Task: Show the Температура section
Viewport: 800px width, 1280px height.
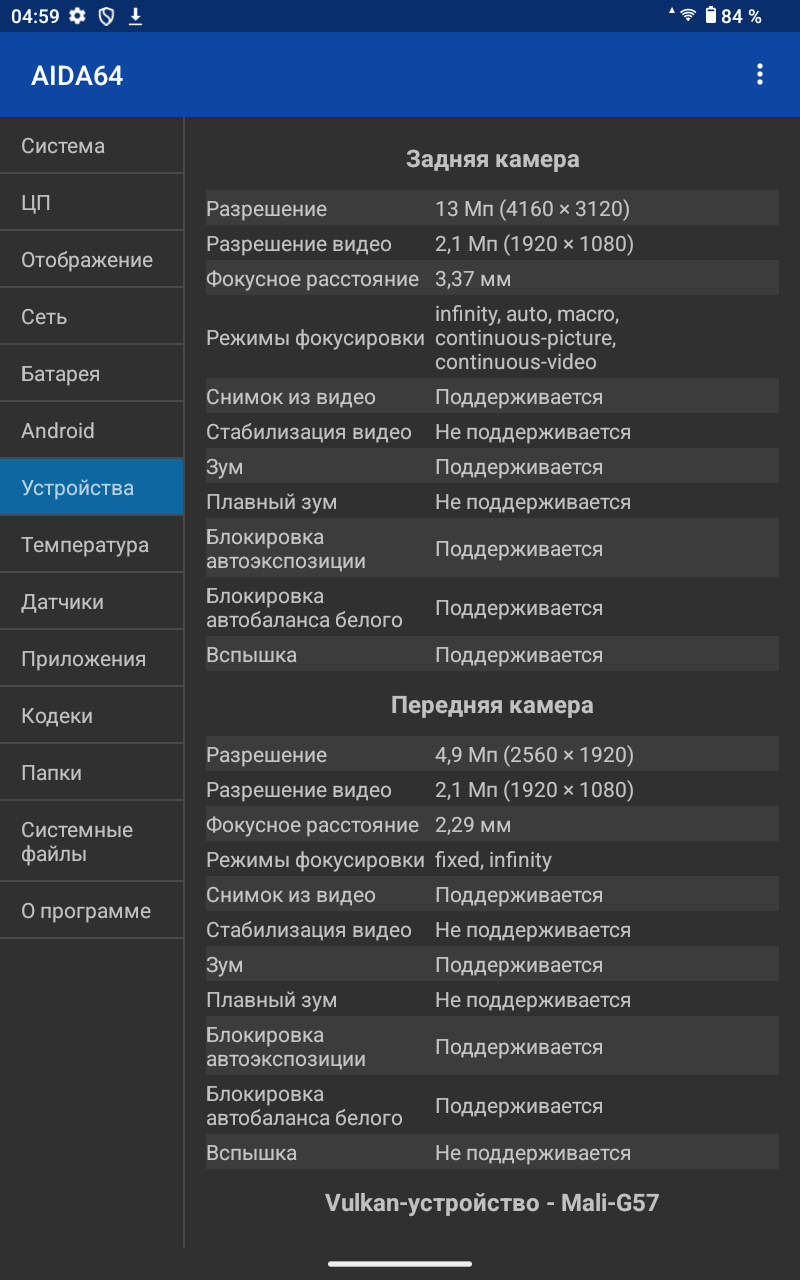Action: [x=91, y=545]
